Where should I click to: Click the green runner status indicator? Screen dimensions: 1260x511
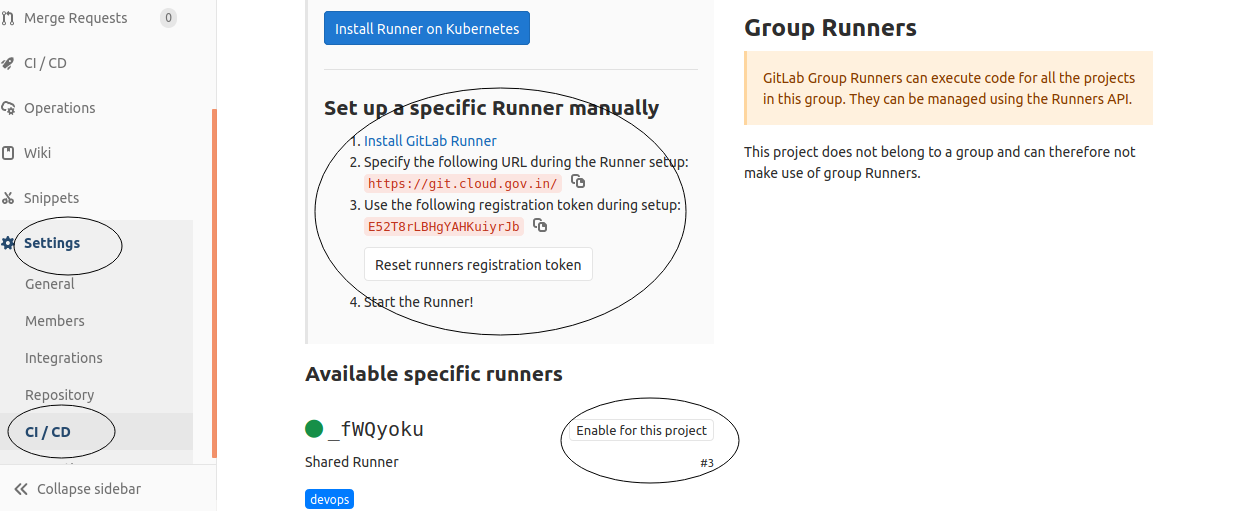pyautogui.click(x=314, y=429)
